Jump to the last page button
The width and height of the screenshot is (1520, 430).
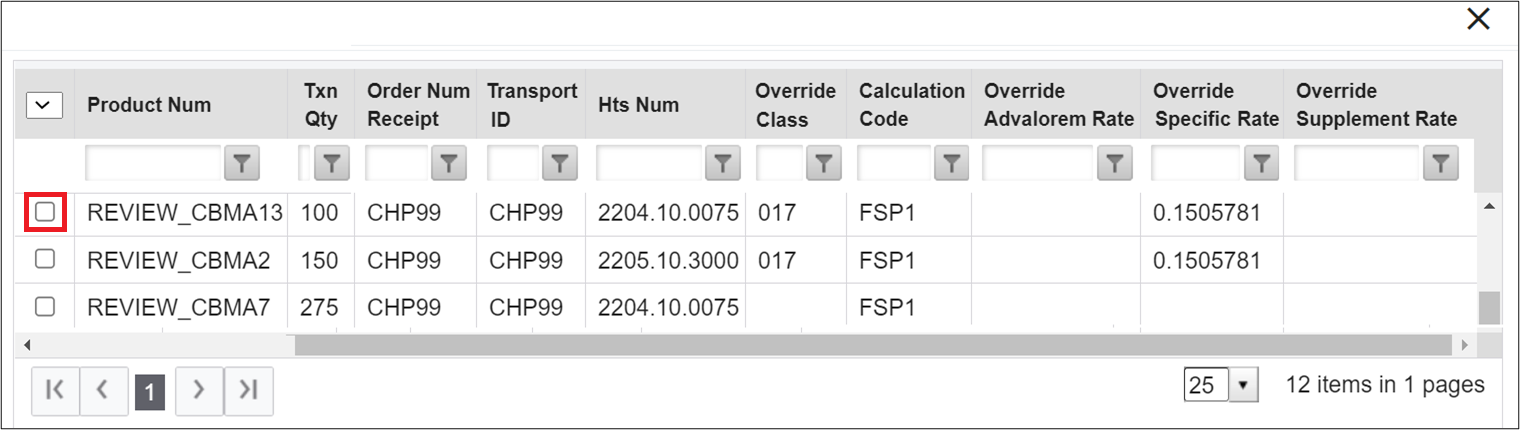click(x=248, y=391)
